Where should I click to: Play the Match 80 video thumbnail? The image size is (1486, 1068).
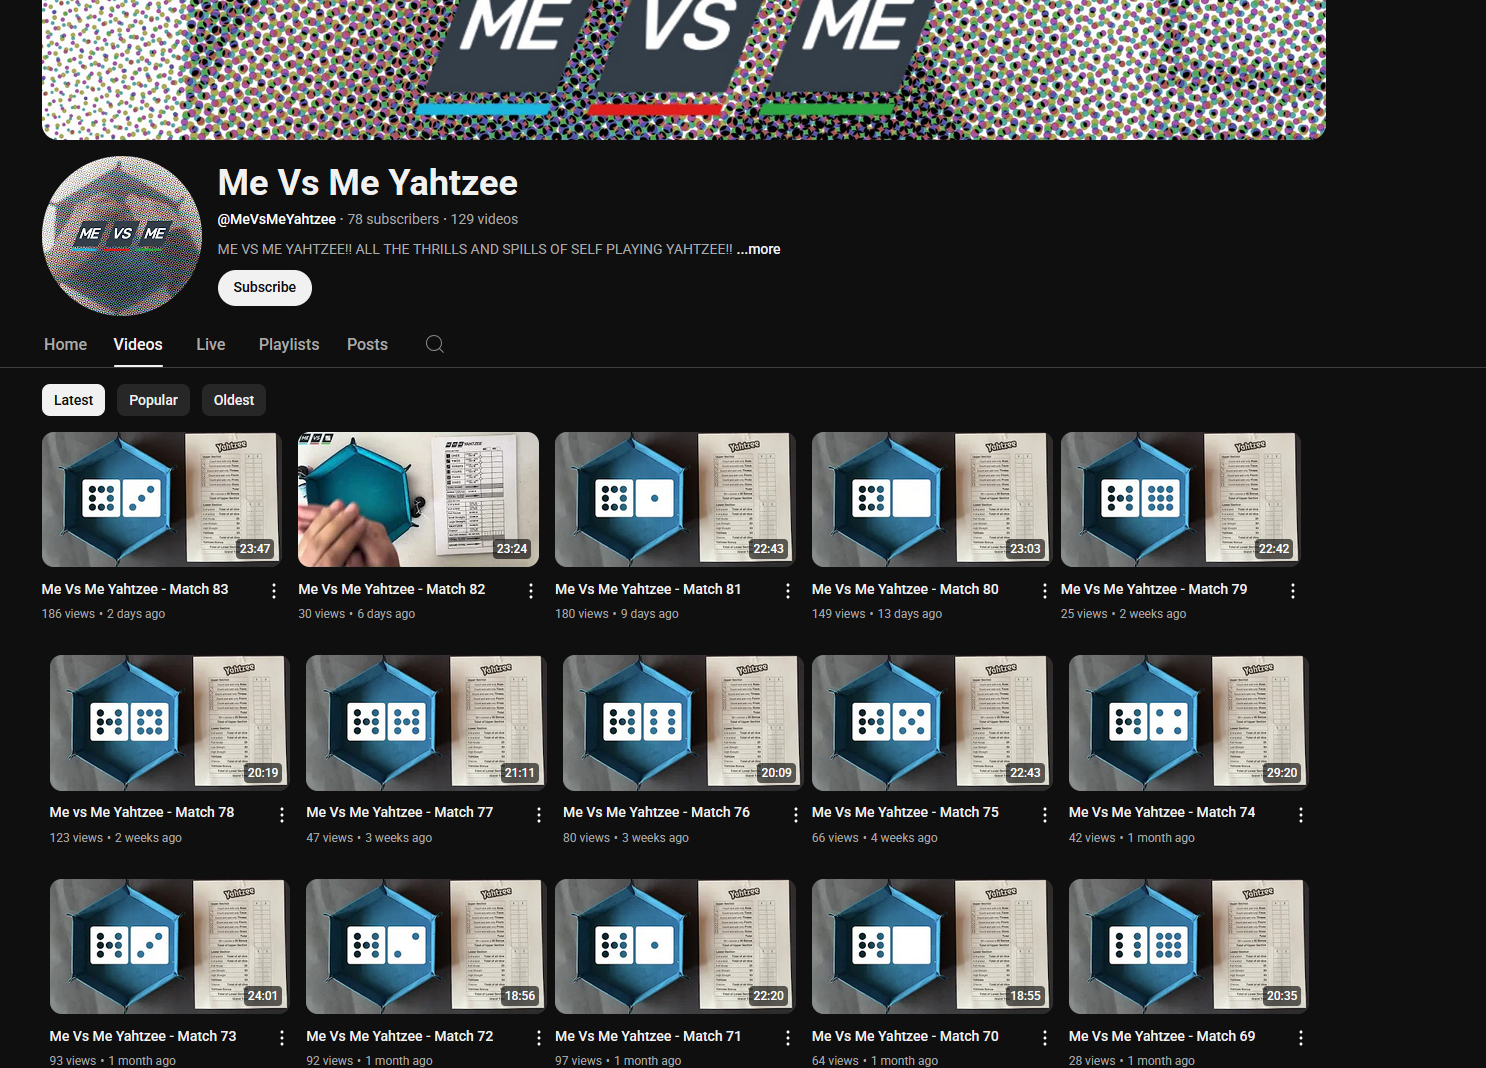[x=932, y=499]
